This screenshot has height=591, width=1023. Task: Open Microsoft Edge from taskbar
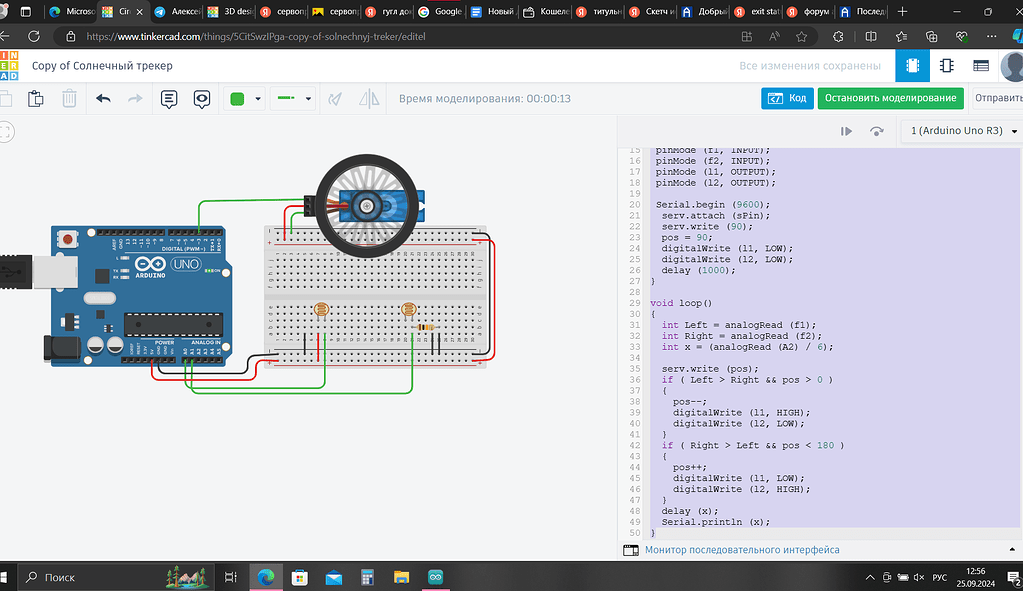pyautogui.click(x=266, y=577)
